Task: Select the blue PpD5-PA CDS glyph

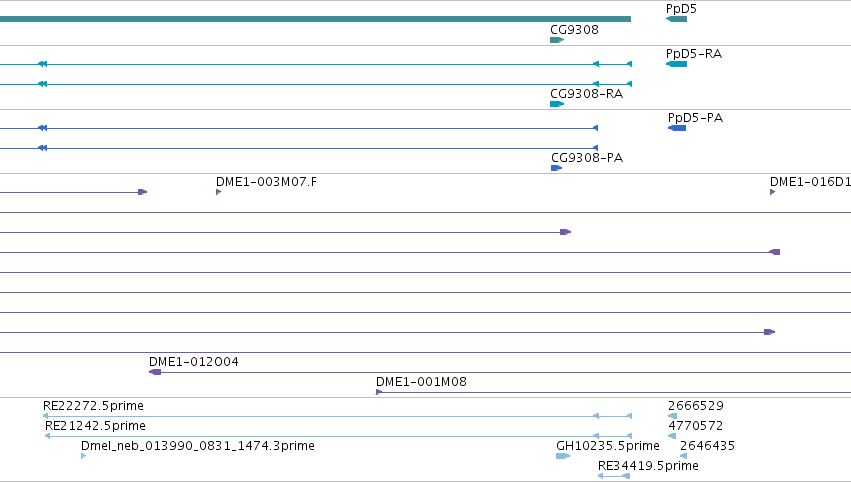Action: (x=677, y=128)
